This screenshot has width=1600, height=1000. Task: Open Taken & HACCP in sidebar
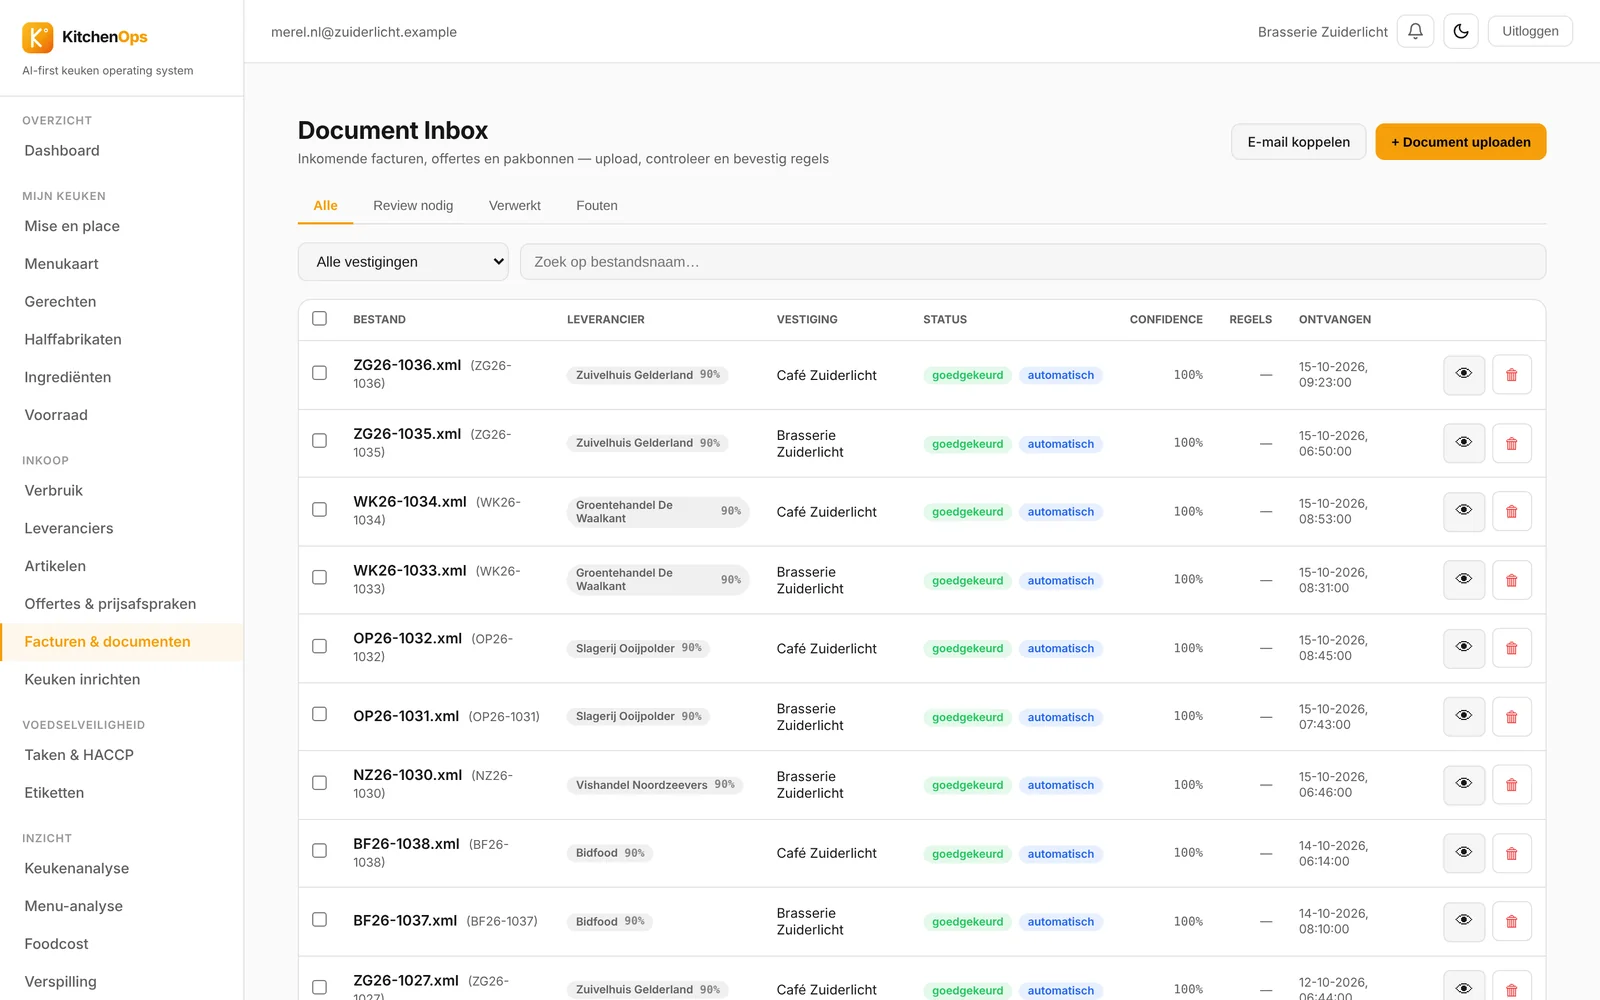[79, 755]
